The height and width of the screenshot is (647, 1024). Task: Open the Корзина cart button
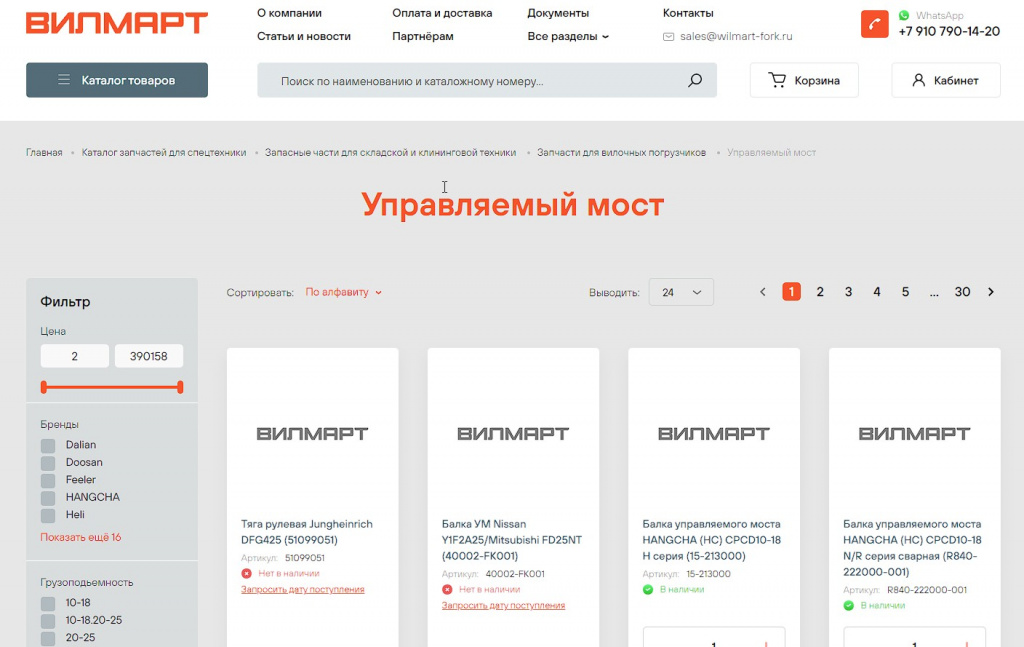[804, 80]
